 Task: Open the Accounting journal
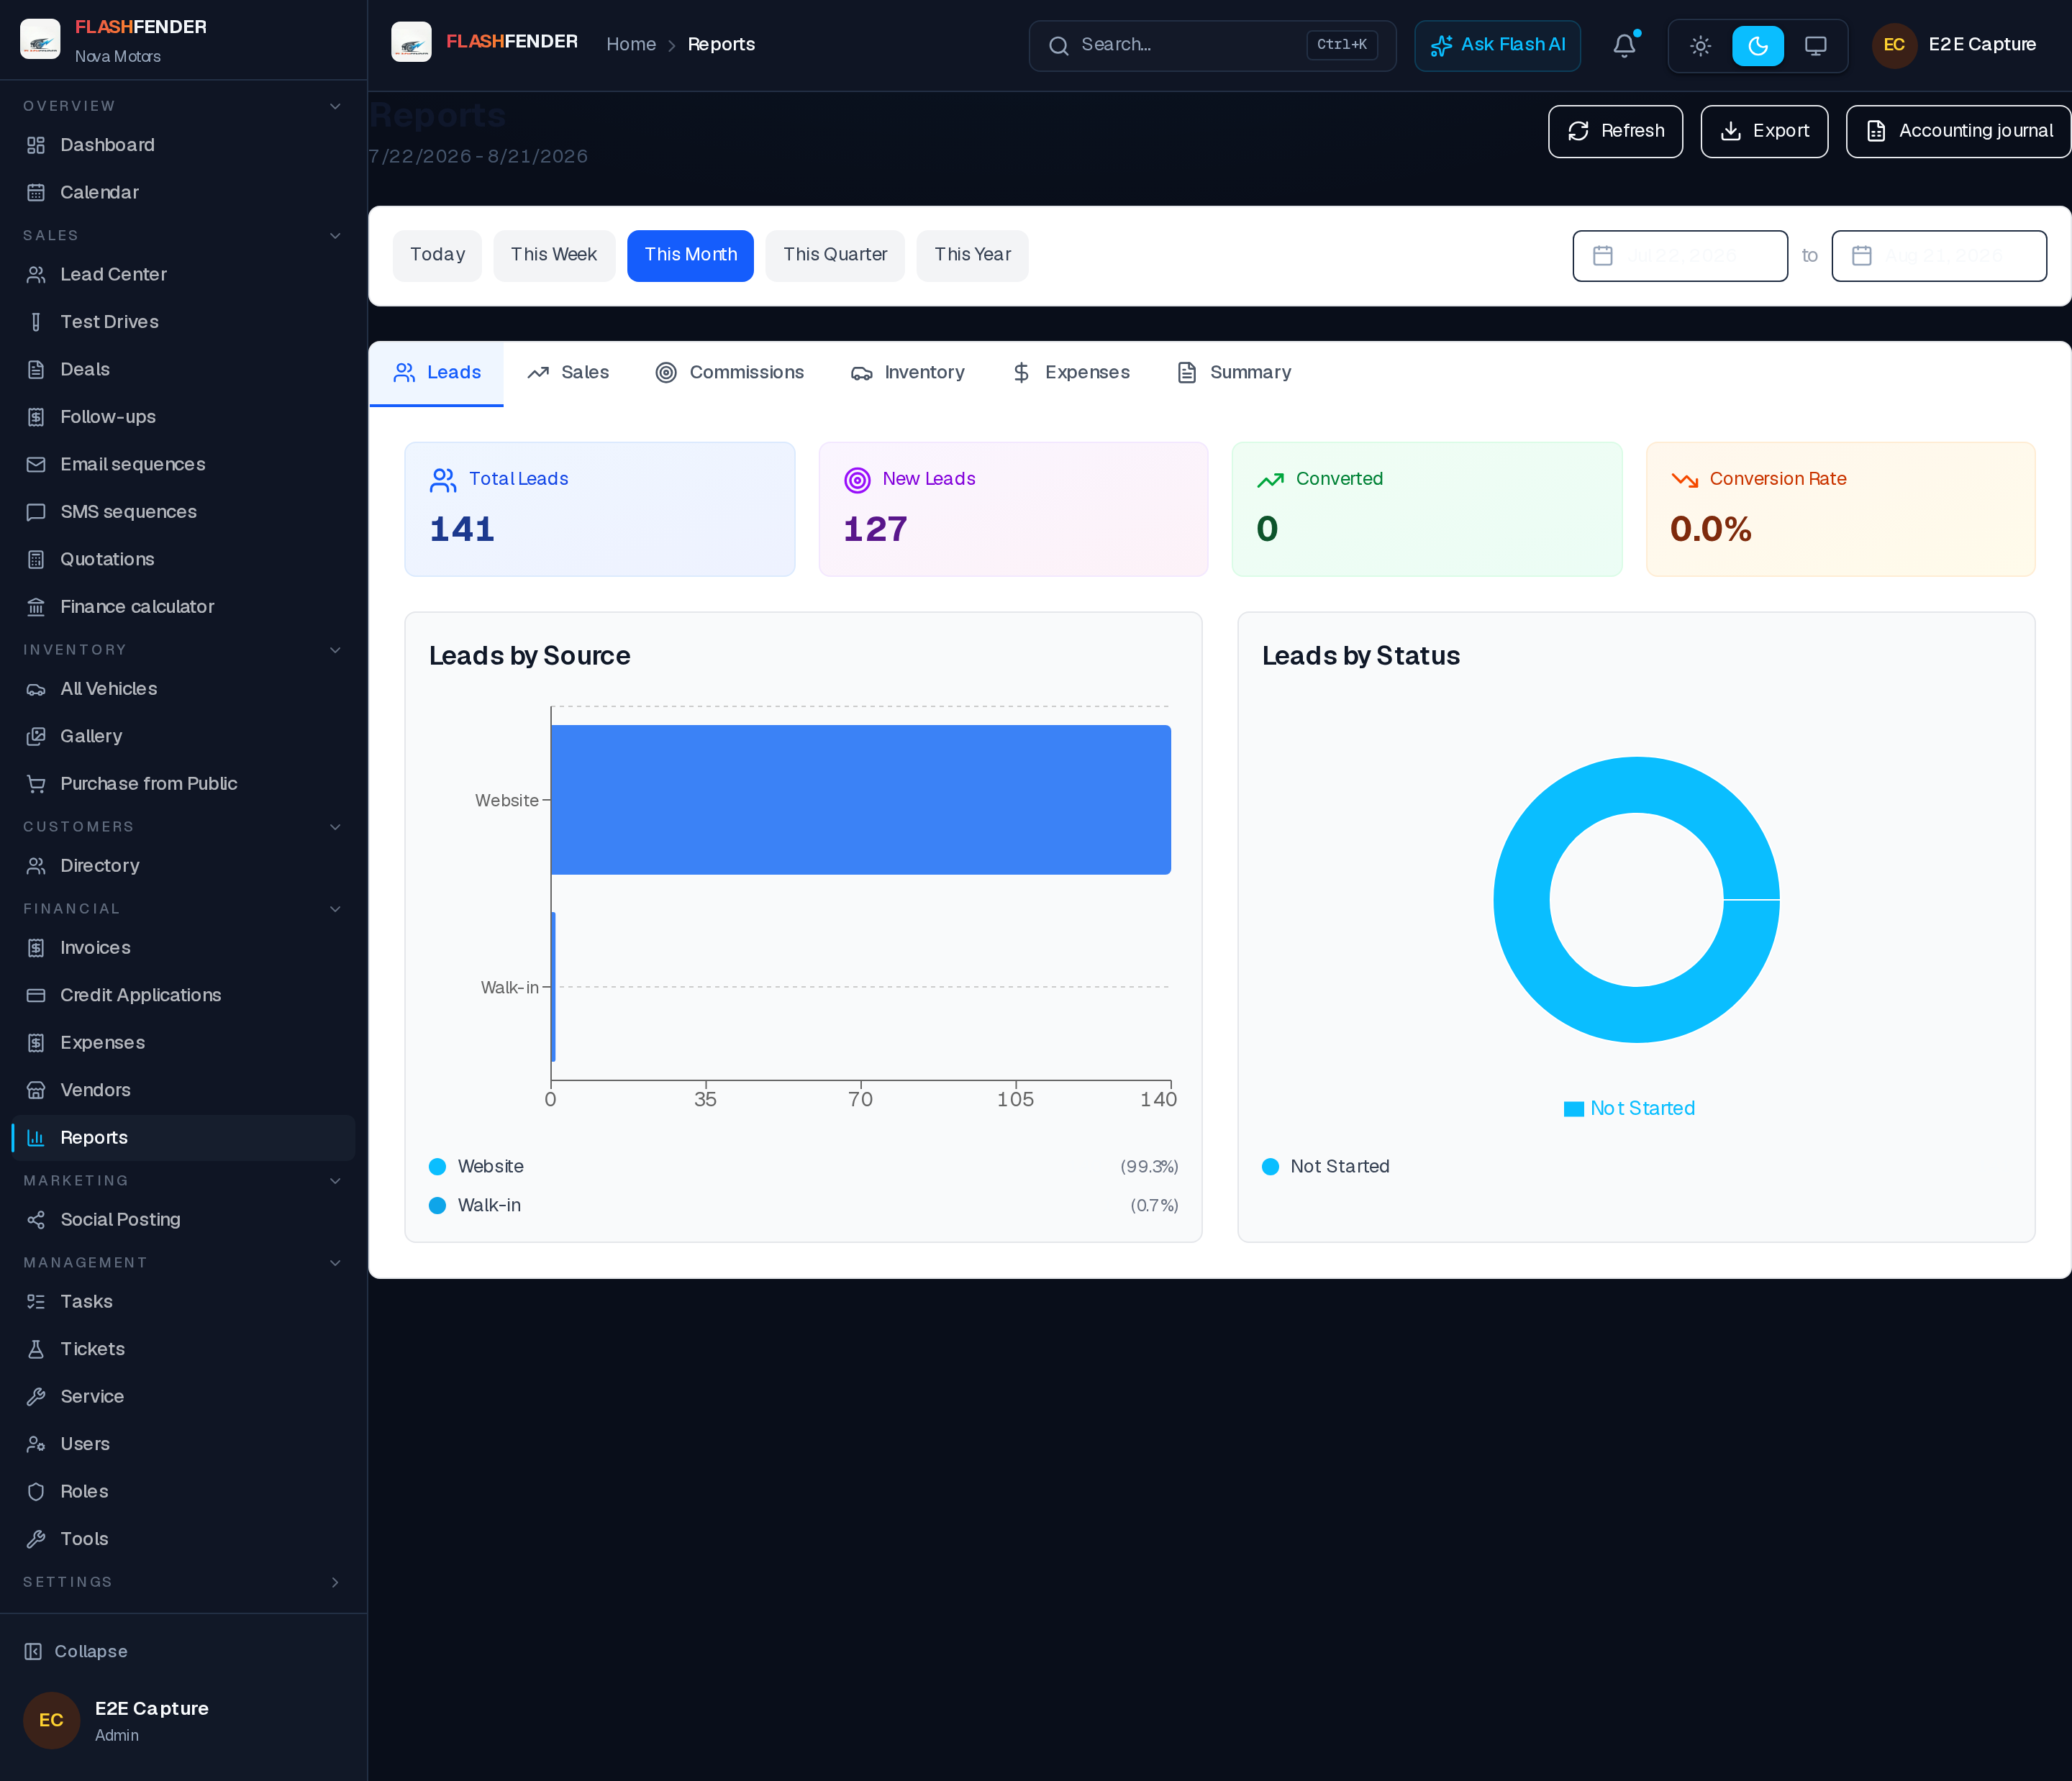(x=1958, y=131)
